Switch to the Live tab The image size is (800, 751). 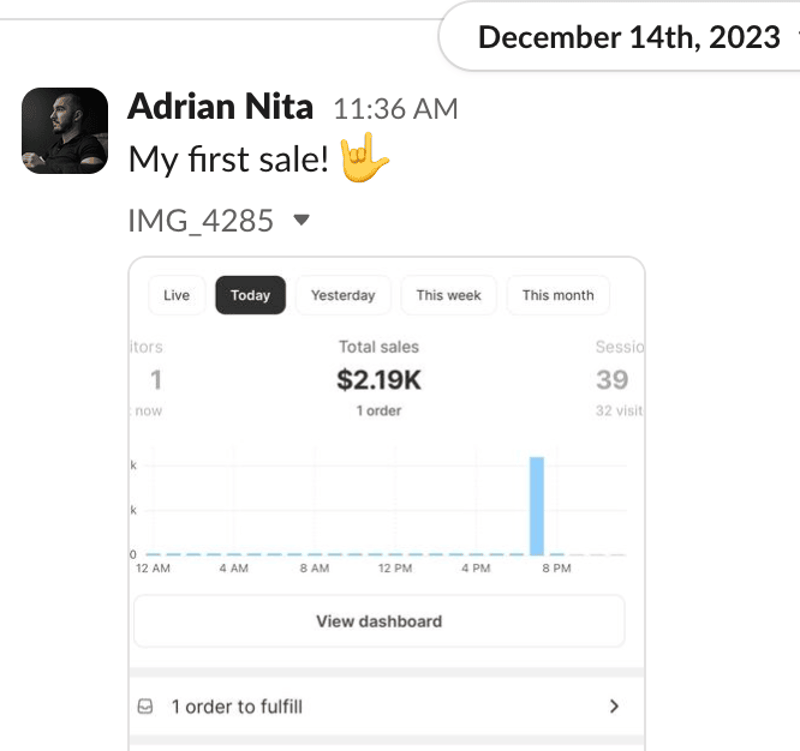(x=177, y=295)
